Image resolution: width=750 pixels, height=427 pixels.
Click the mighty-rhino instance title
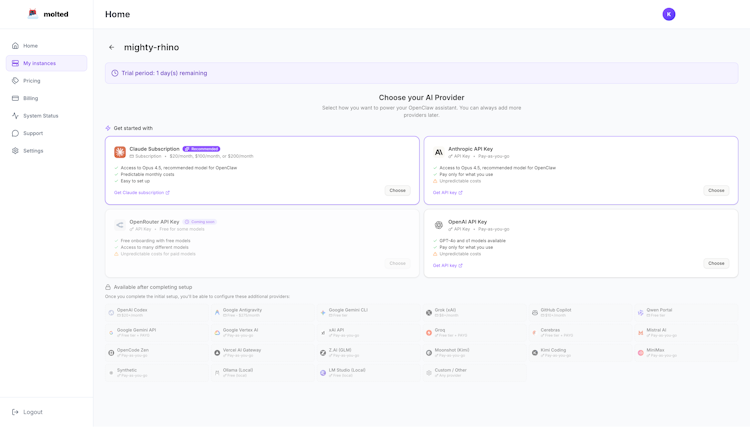coord(152,47)
